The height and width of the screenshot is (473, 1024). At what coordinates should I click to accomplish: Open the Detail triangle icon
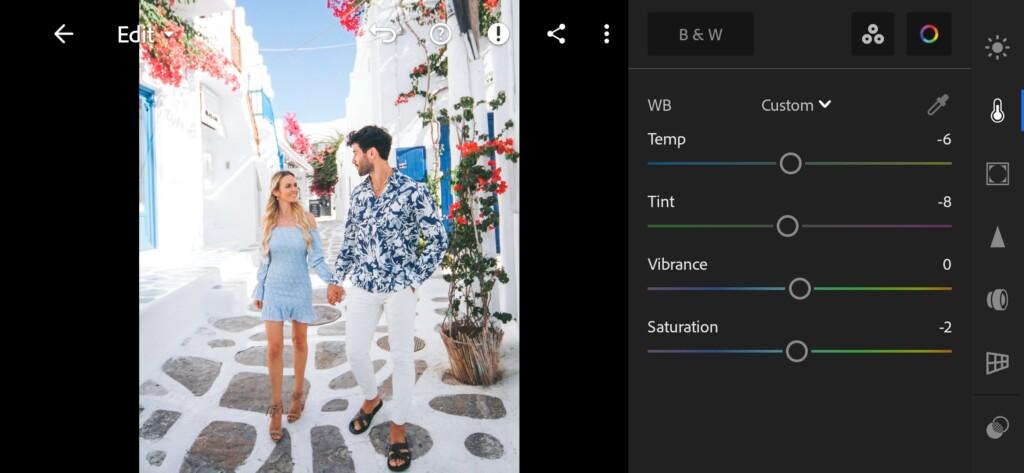[997, 236]
